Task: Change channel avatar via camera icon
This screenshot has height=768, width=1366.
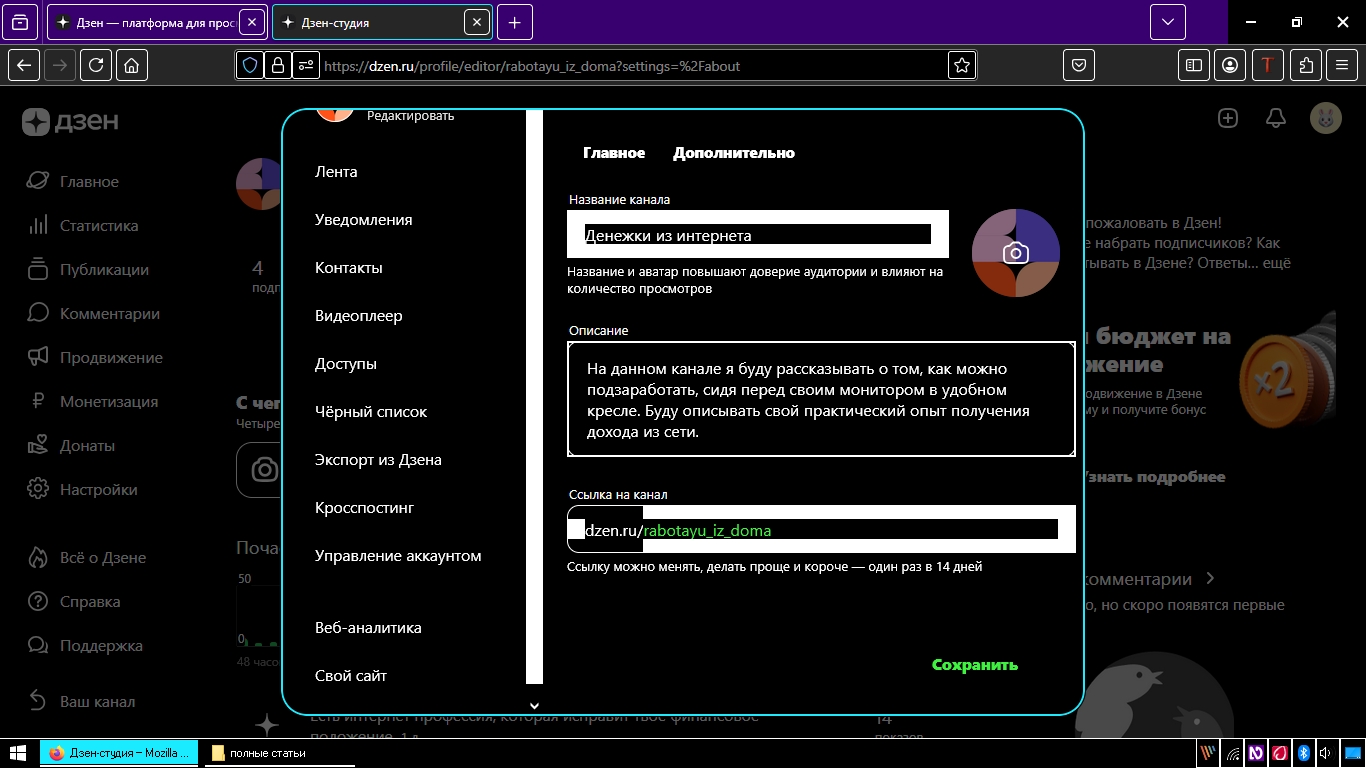Action: (x=1016, y=253)
